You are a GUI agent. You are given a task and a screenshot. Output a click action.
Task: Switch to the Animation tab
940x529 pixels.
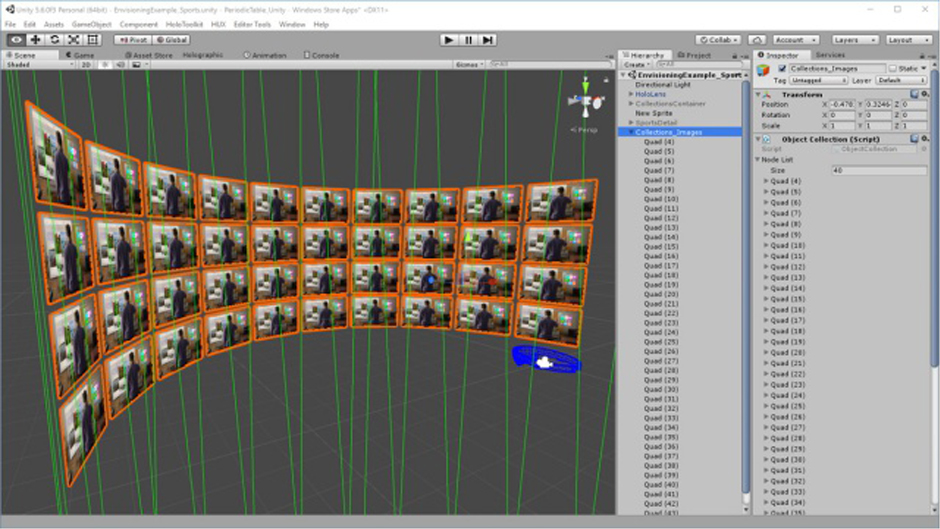click(265, 55)
